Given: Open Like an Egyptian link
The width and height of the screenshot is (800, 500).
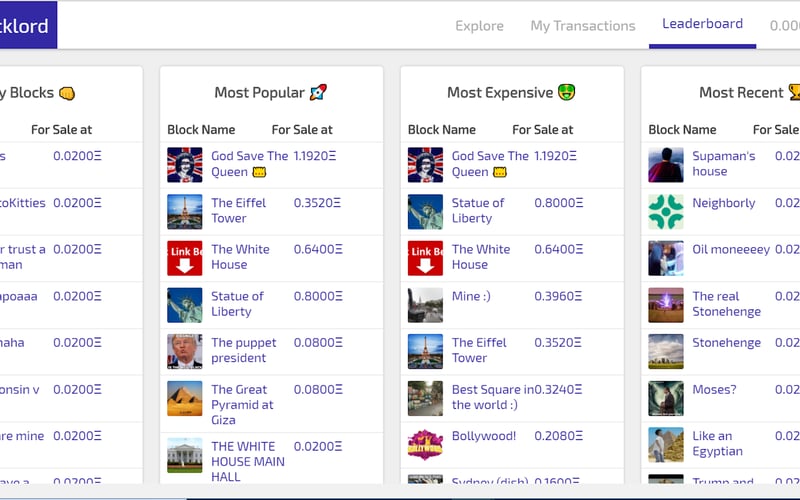Looking at the screenshot, I should 717,443.
